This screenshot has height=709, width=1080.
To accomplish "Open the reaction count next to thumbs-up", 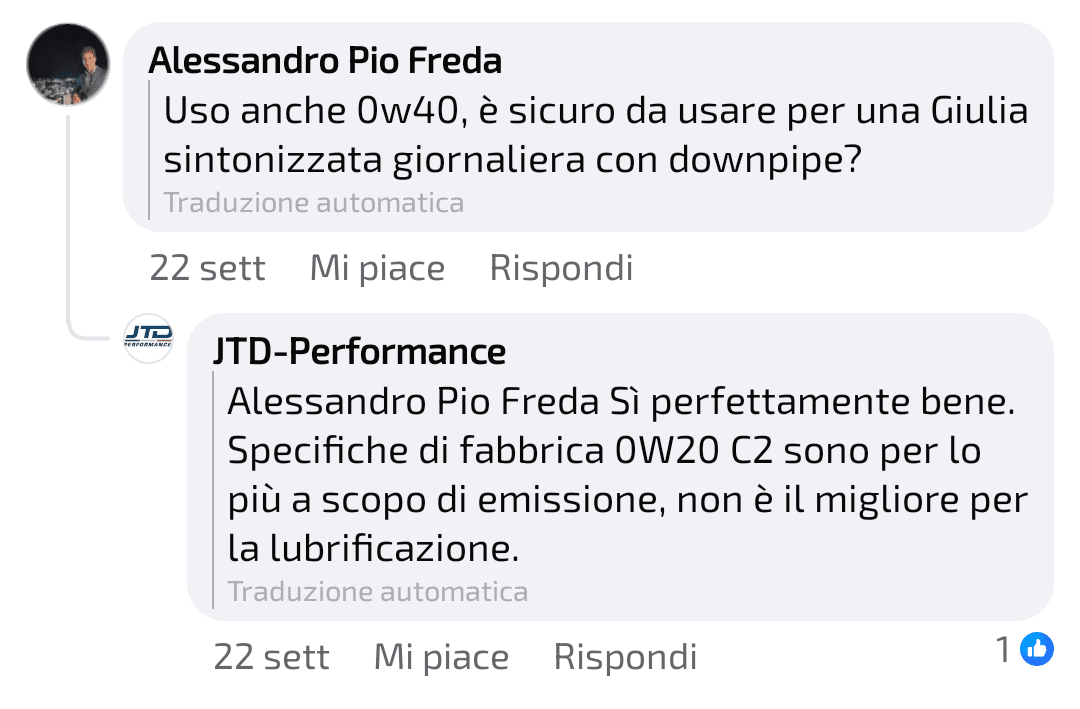I will pyautogui.click(x=1004, y=649).
